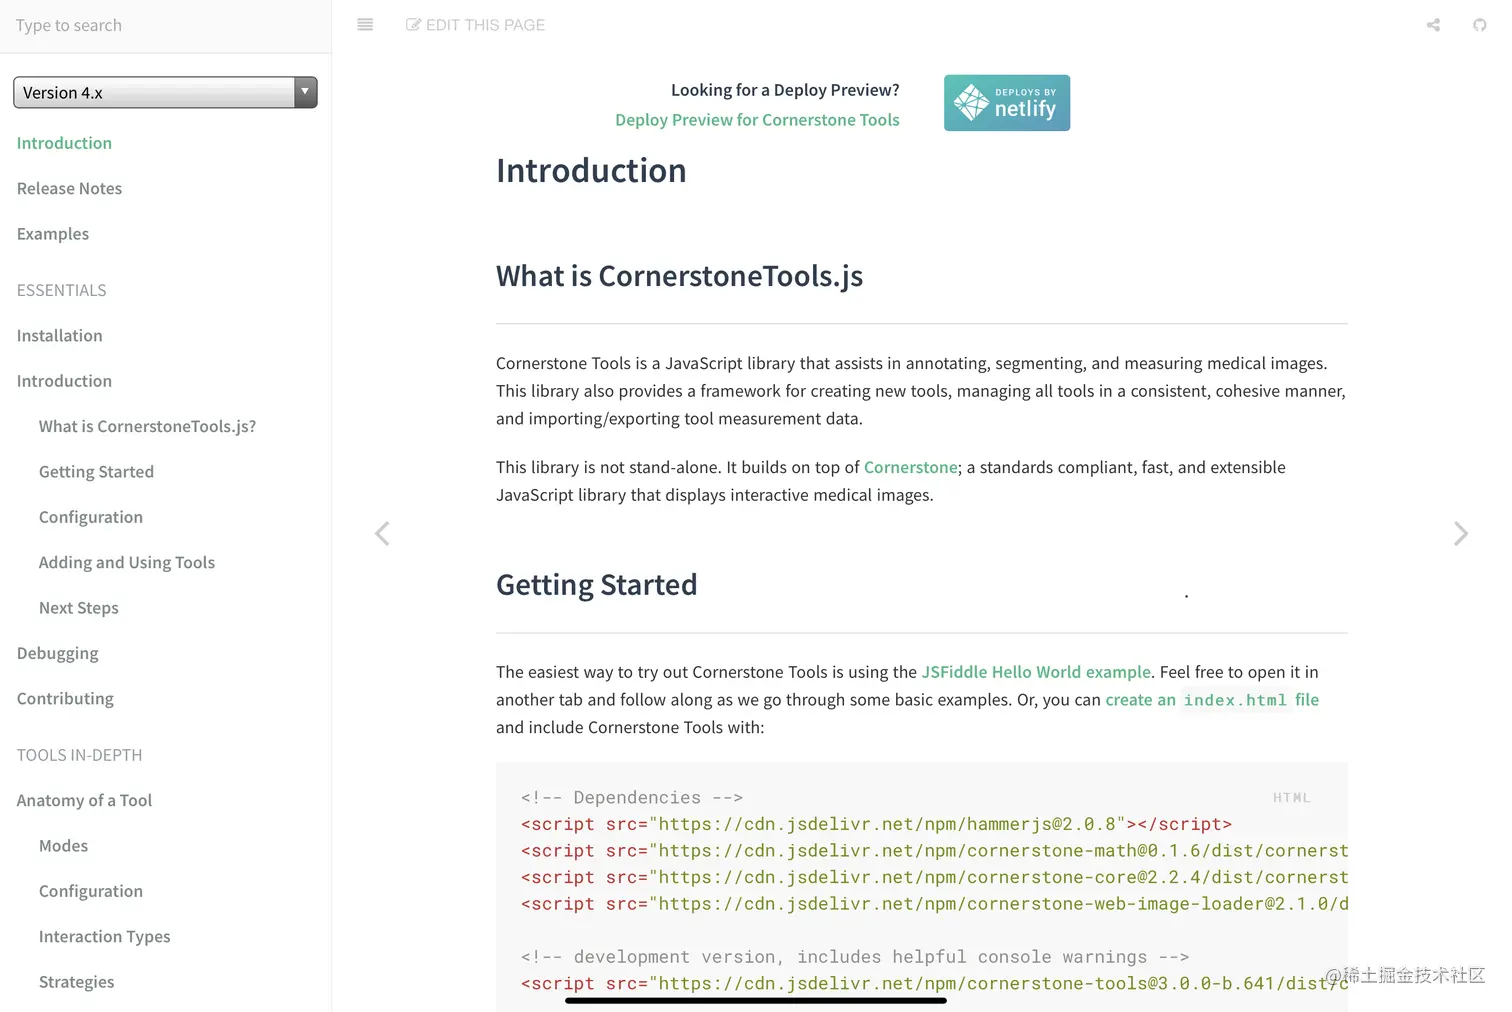Click the Dependencies comment in the code block

pyautogui.click(x=632, y=798)
